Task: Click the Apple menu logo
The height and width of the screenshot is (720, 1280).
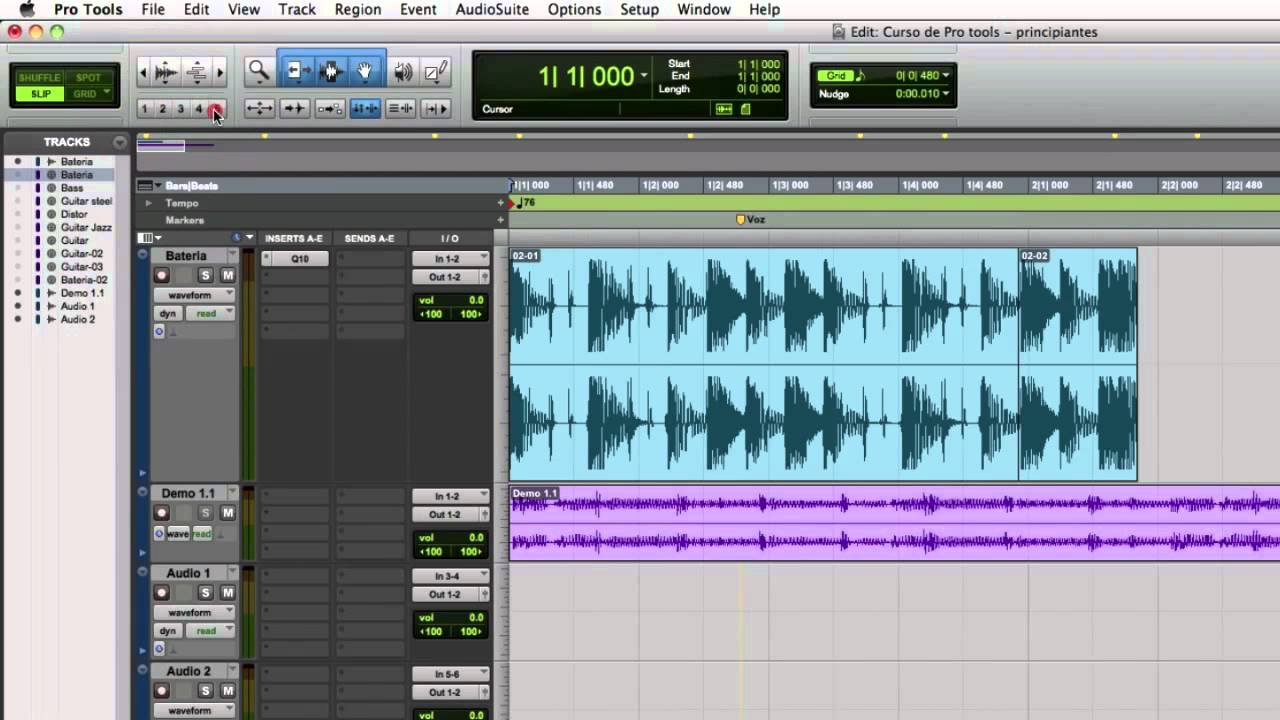Action: click(27, 10)
